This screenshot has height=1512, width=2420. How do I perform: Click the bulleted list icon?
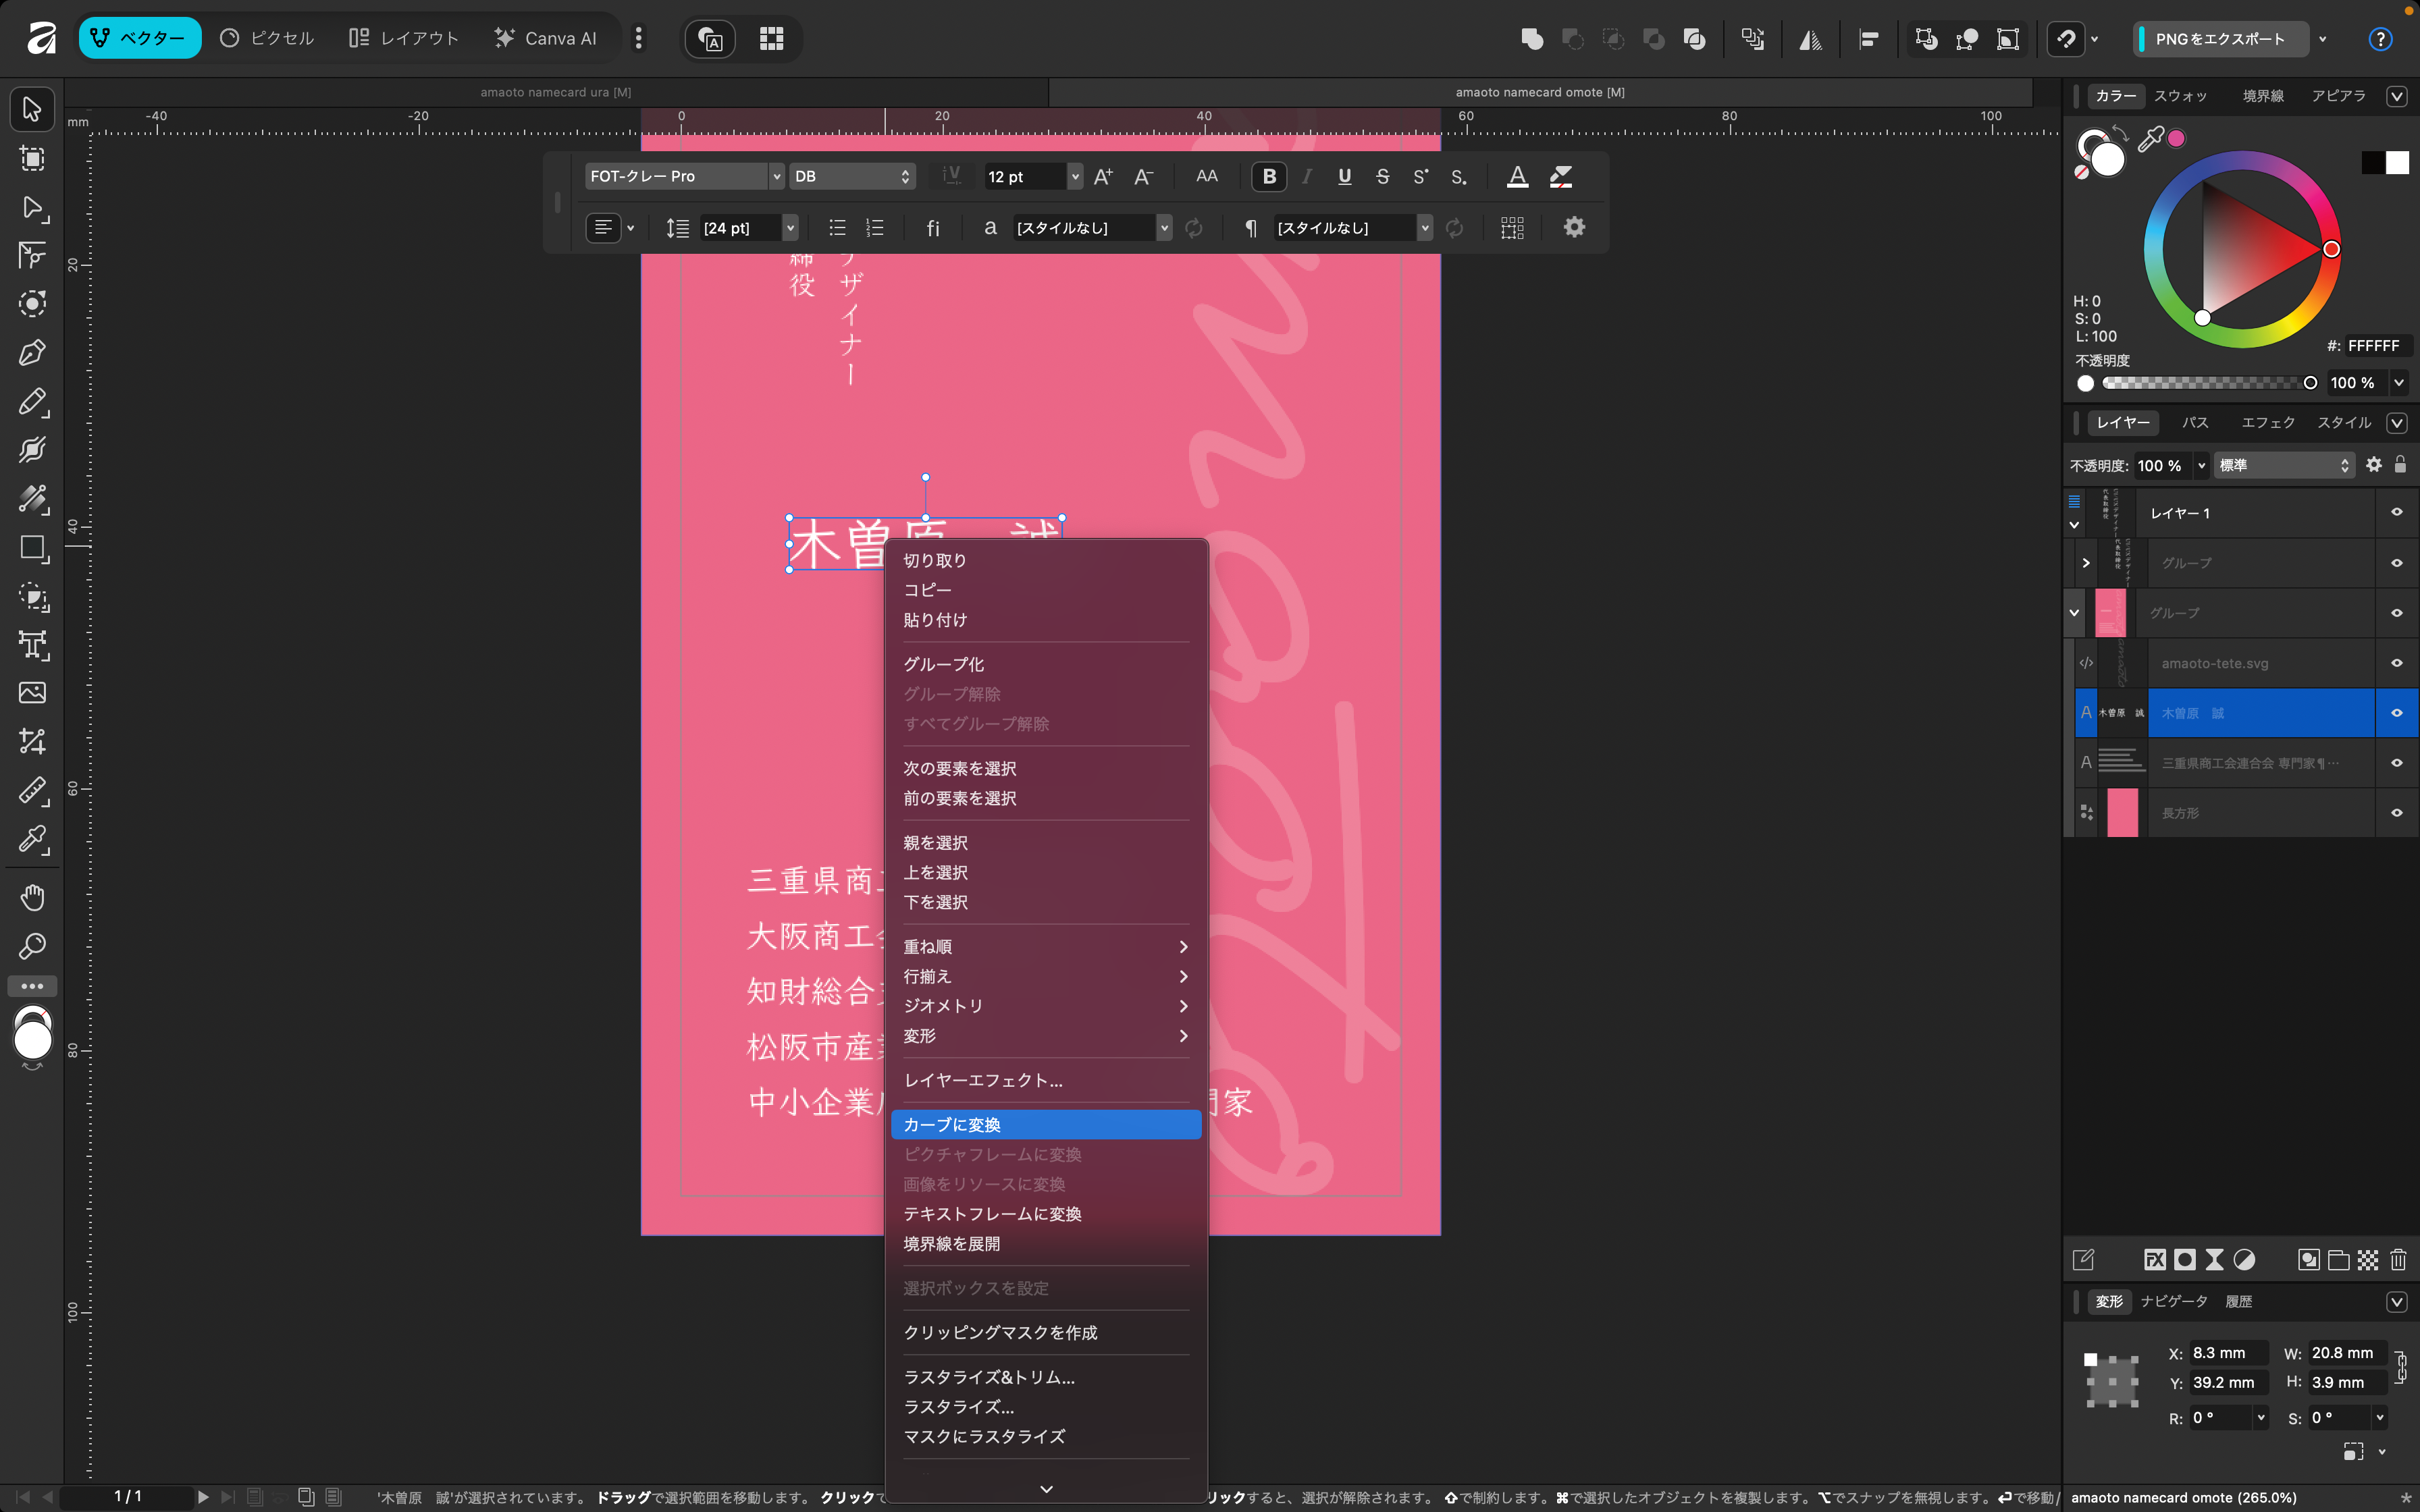(x=837, y=228)
